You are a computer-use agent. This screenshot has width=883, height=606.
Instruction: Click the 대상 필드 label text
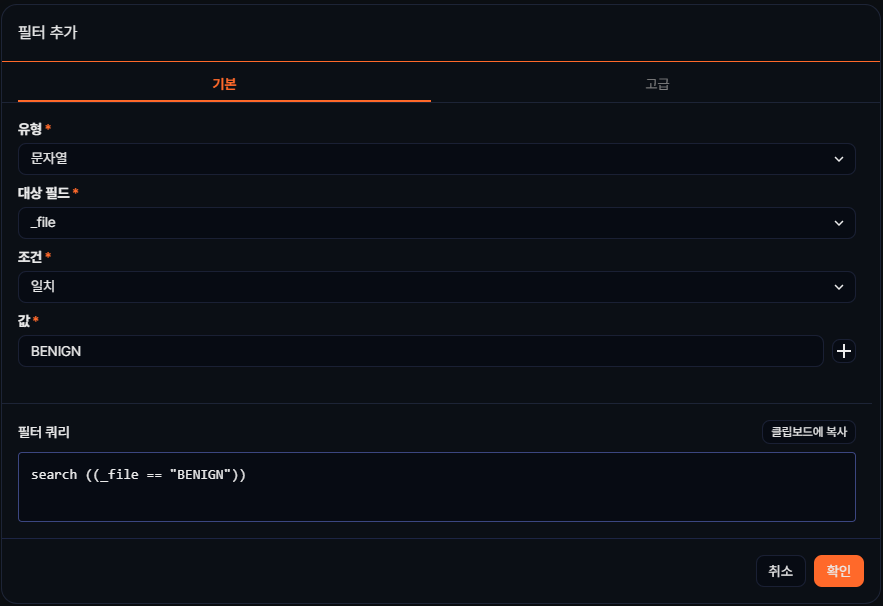point(44,192)
